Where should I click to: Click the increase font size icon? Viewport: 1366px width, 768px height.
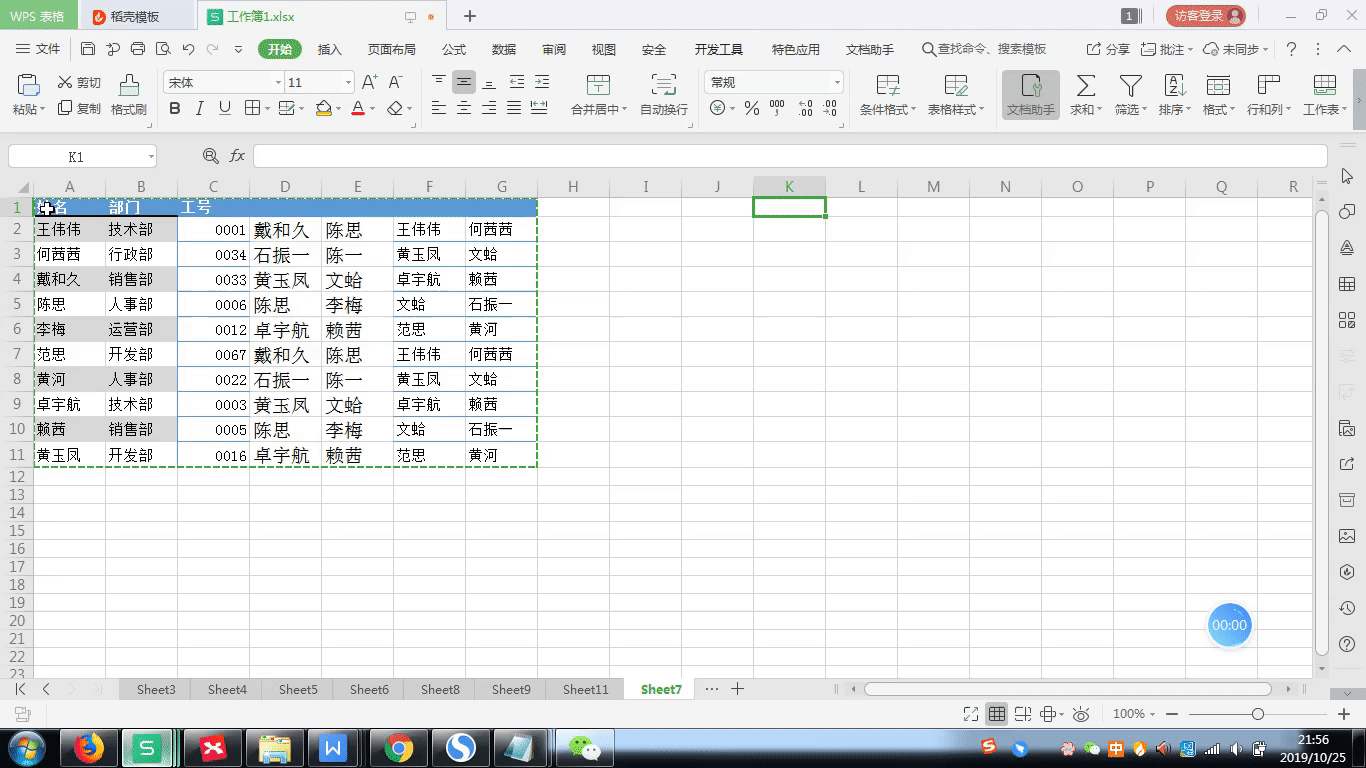click(369, 83)
